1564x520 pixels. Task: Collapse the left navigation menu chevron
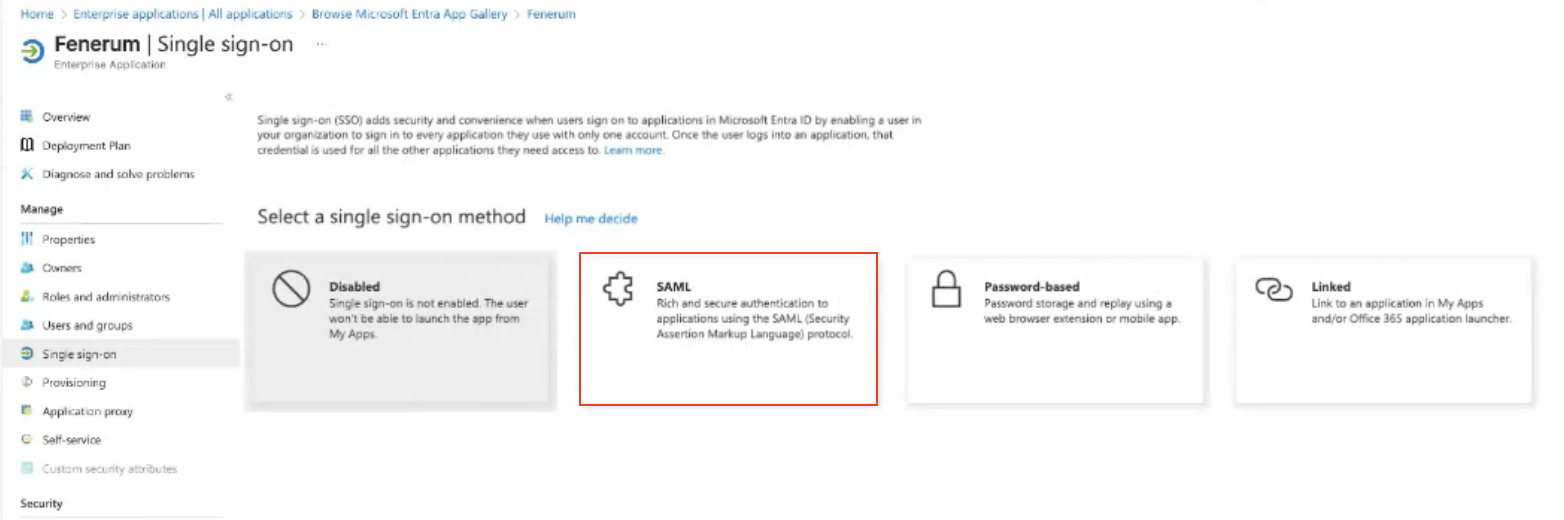(229, 97)
